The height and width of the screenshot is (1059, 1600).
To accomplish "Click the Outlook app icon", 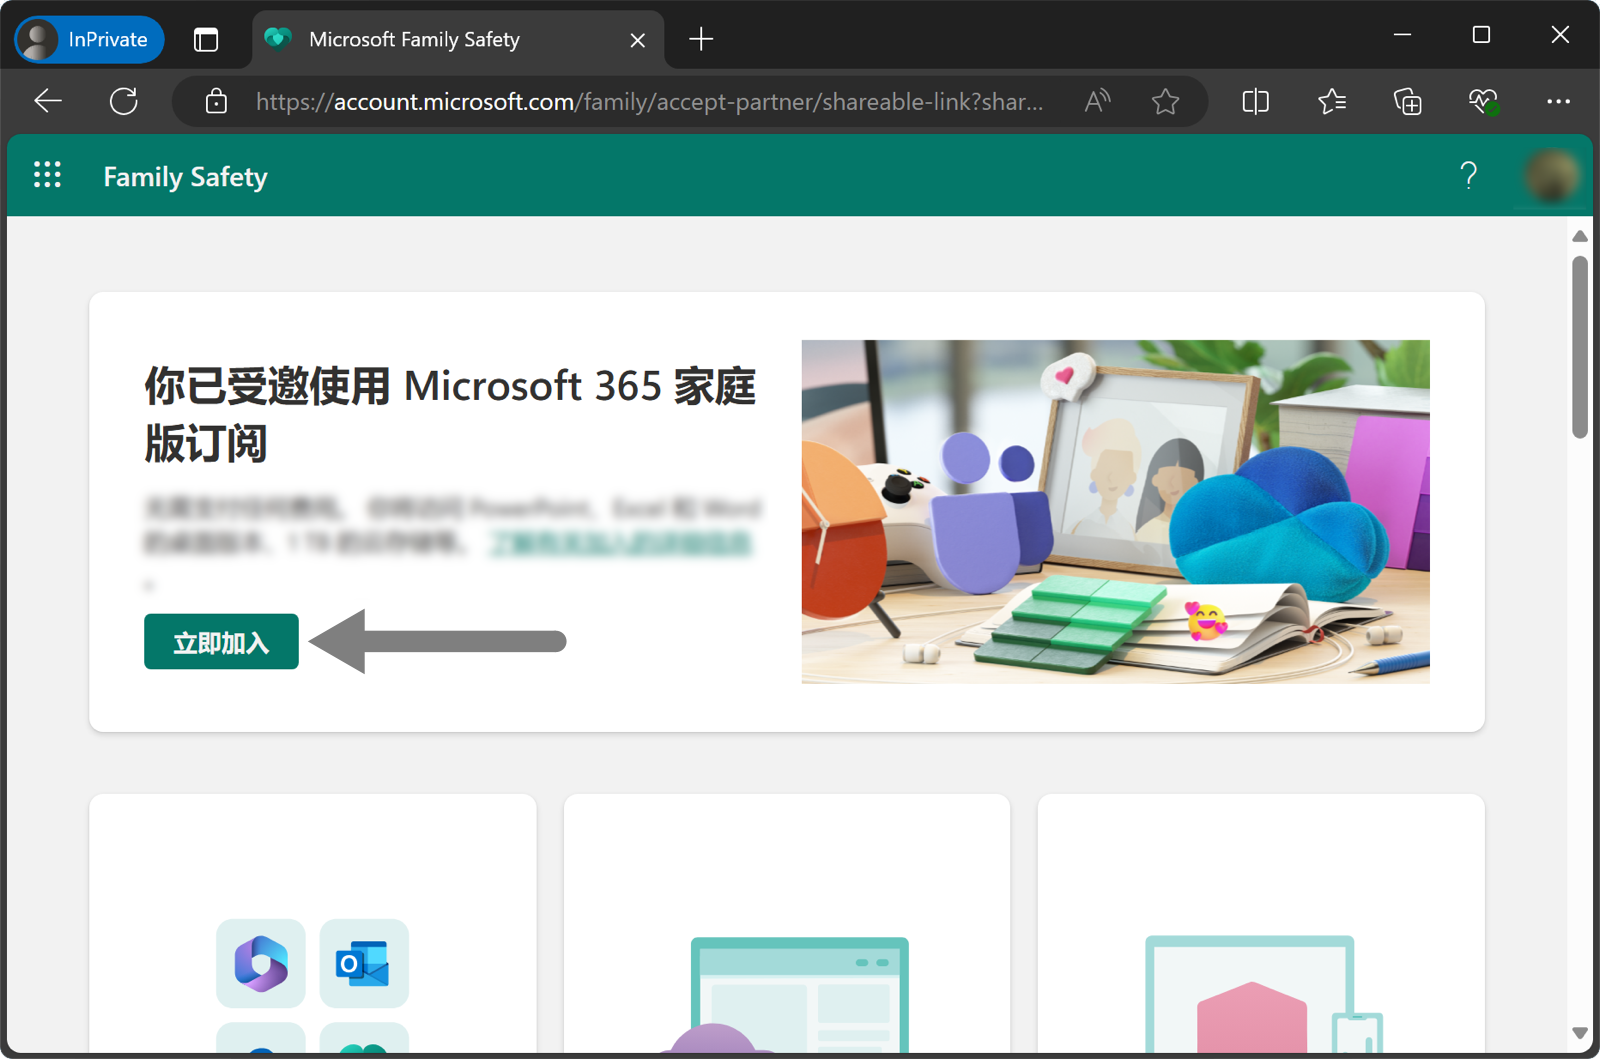I will [364, 963].
